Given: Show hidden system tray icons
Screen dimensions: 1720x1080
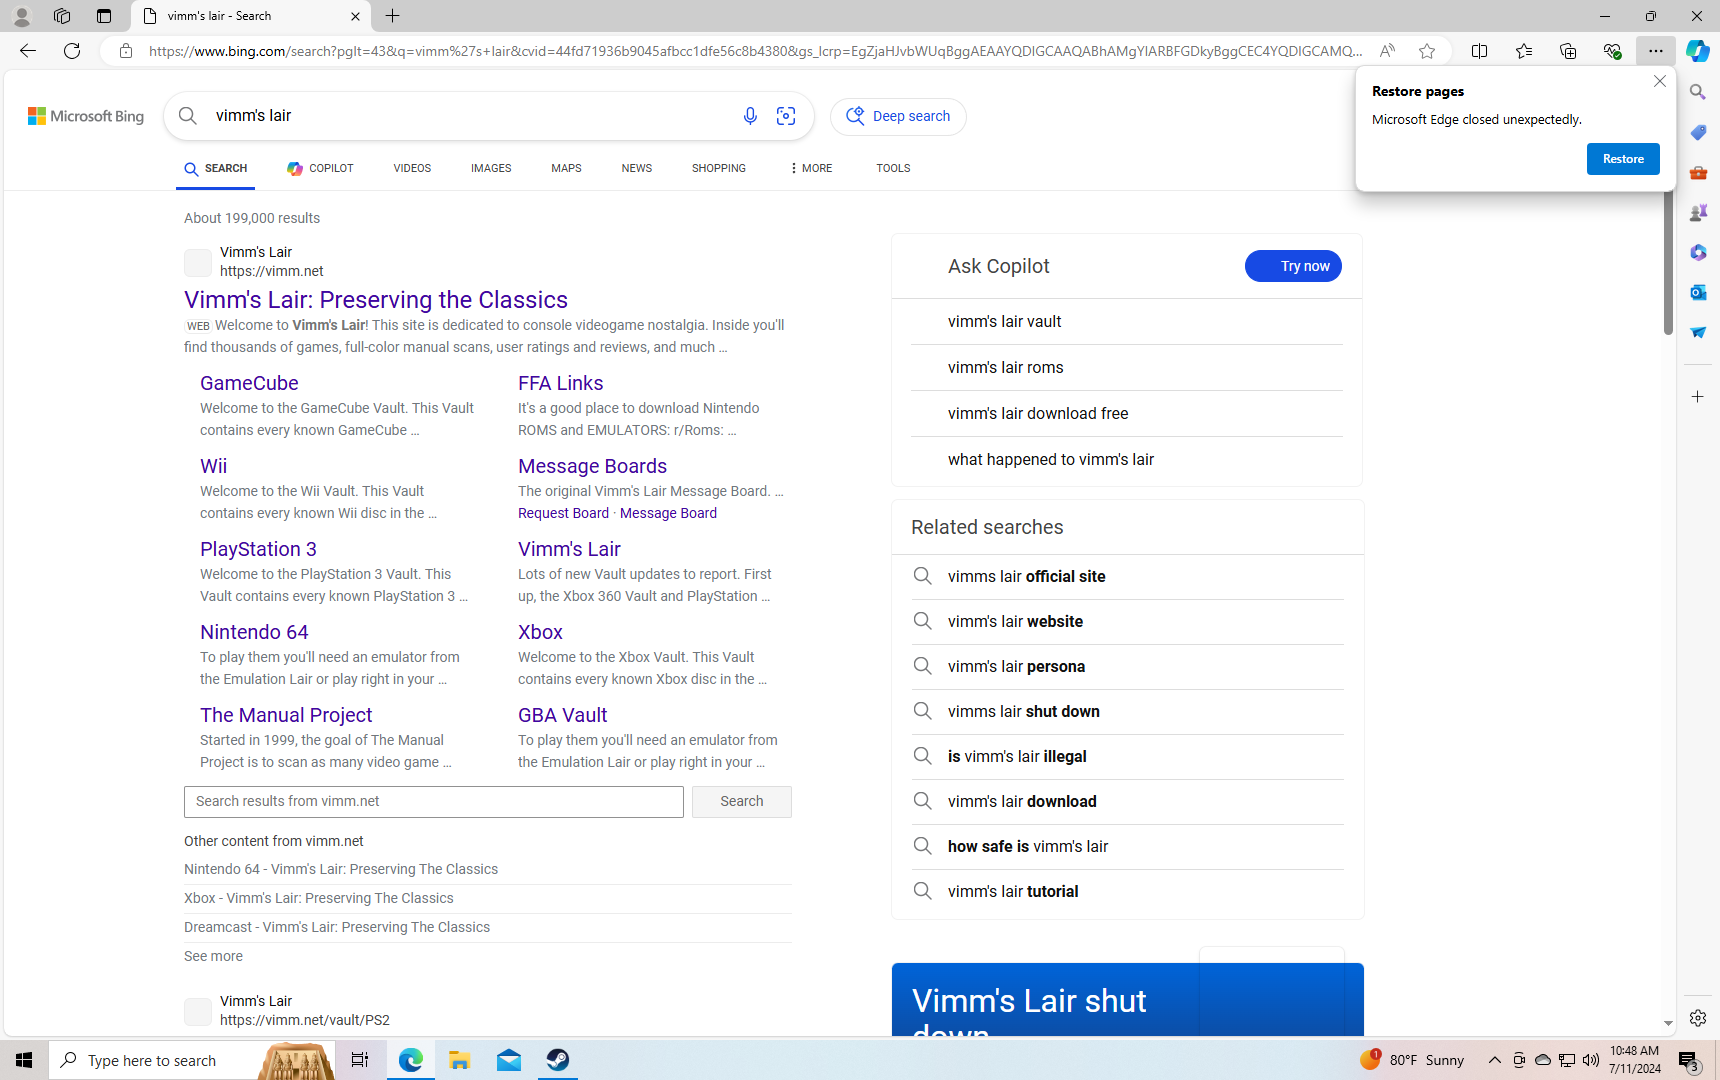Looking at the screenshot, I should pyautogui.click(x=1494, y=1060).
